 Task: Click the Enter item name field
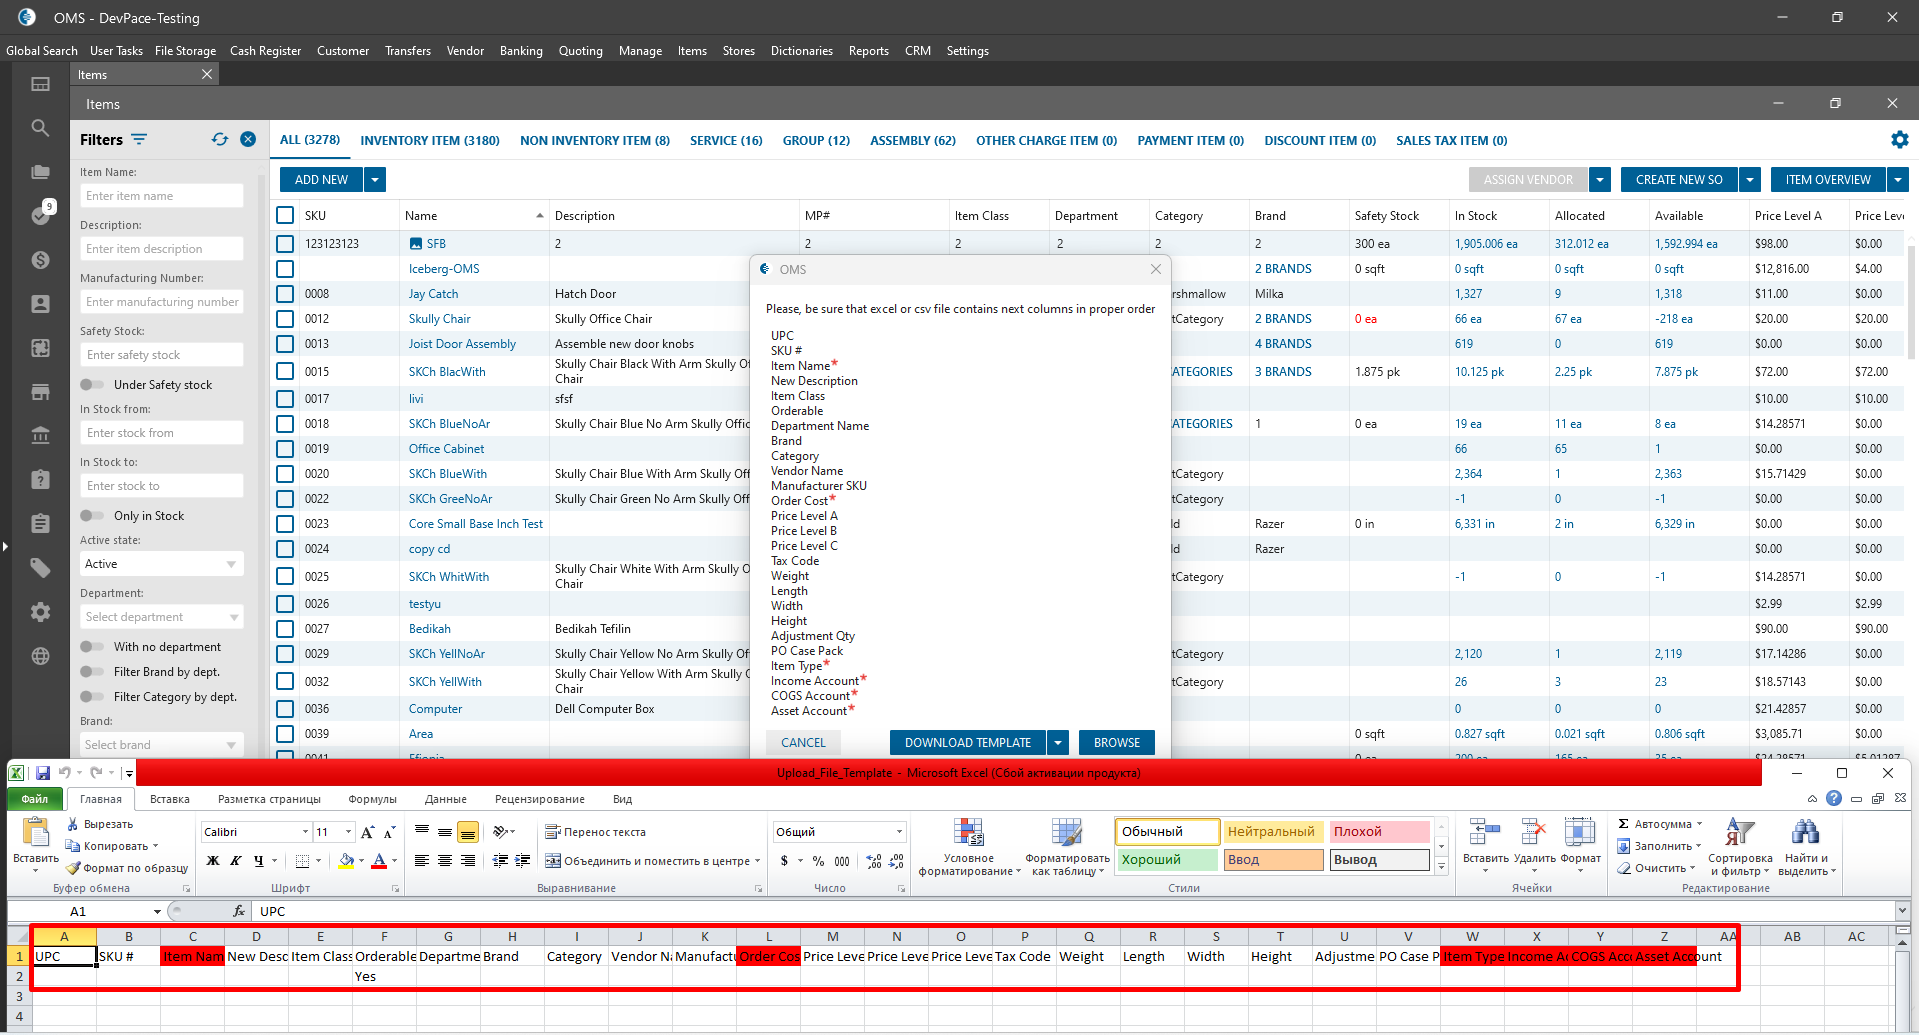point(161,196)
